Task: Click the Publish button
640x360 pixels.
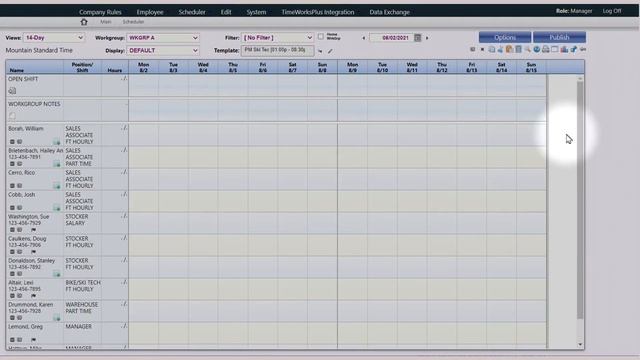Action: [x=559, y=37]
